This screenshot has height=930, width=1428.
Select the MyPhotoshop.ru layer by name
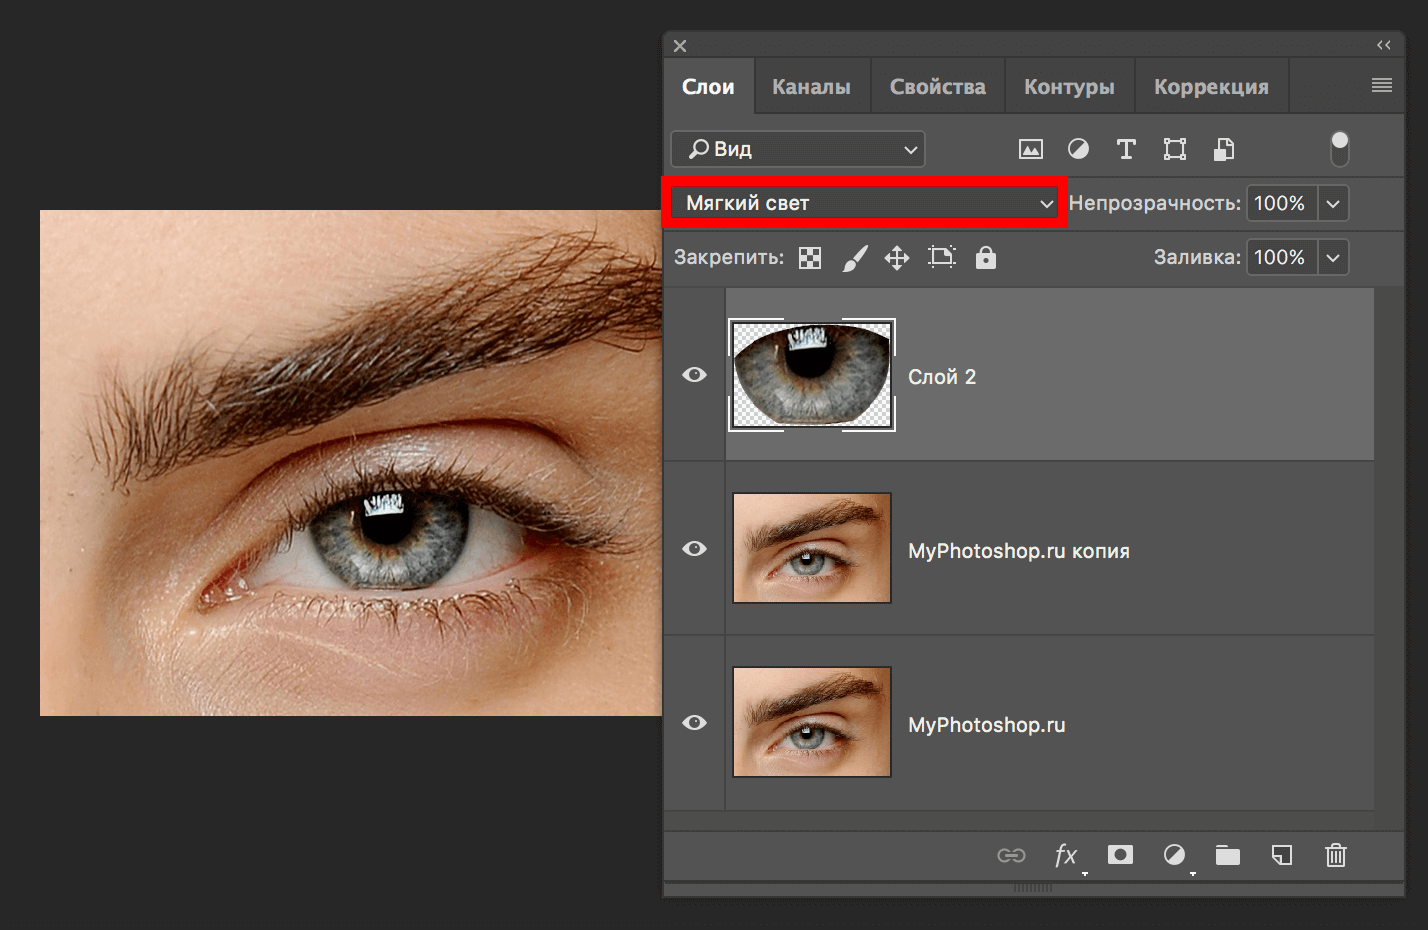(986, 725)
